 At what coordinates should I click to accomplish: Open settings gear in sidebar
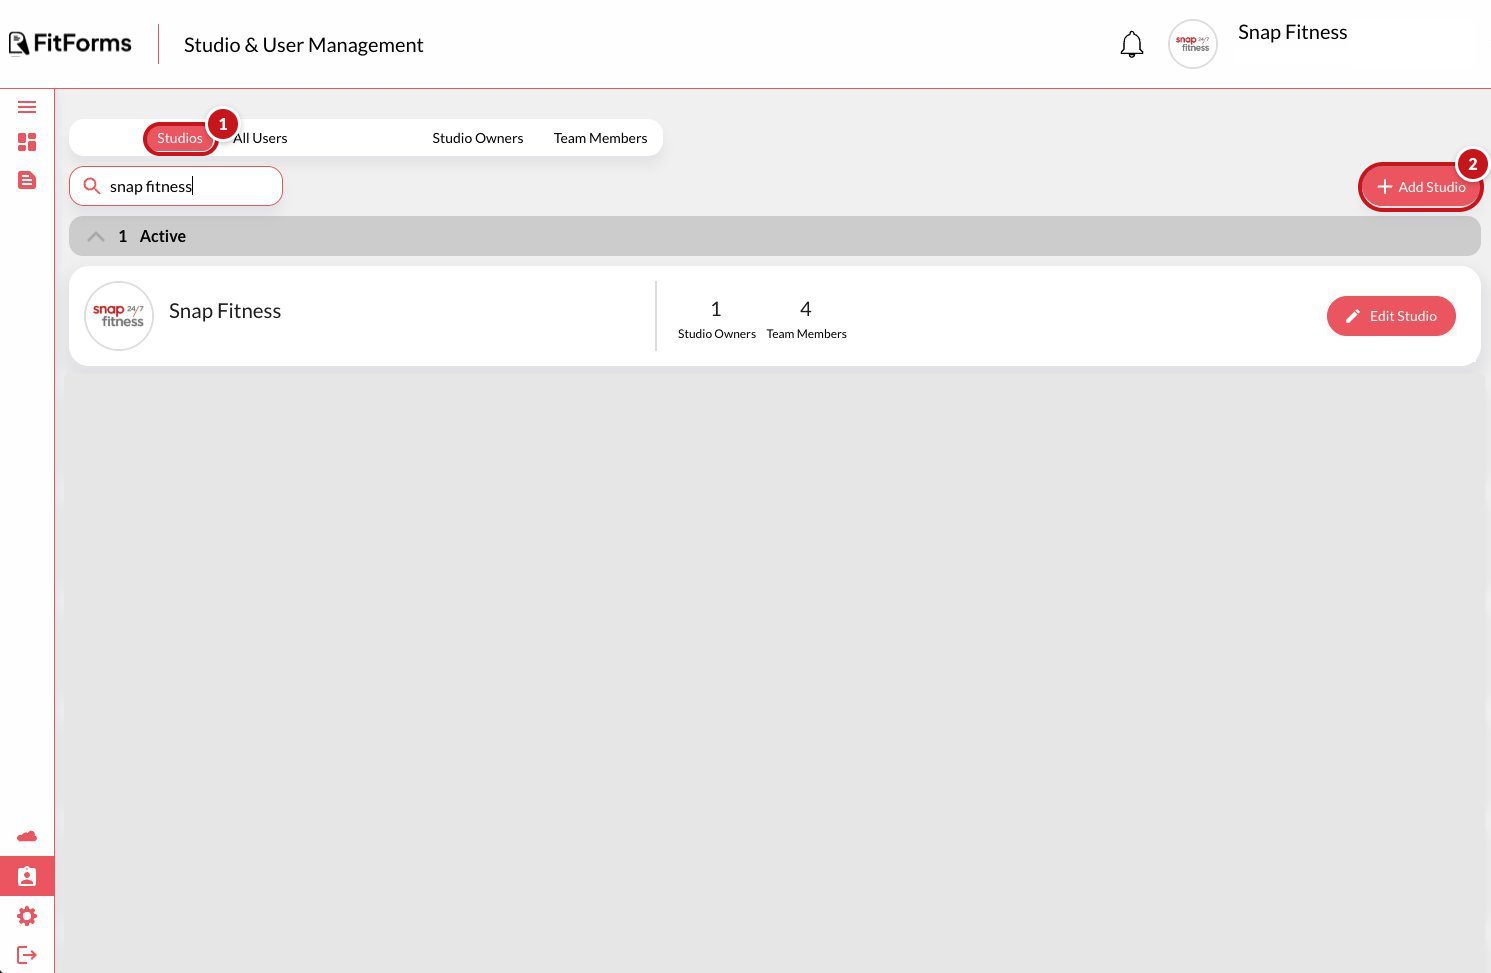point(27,916)
